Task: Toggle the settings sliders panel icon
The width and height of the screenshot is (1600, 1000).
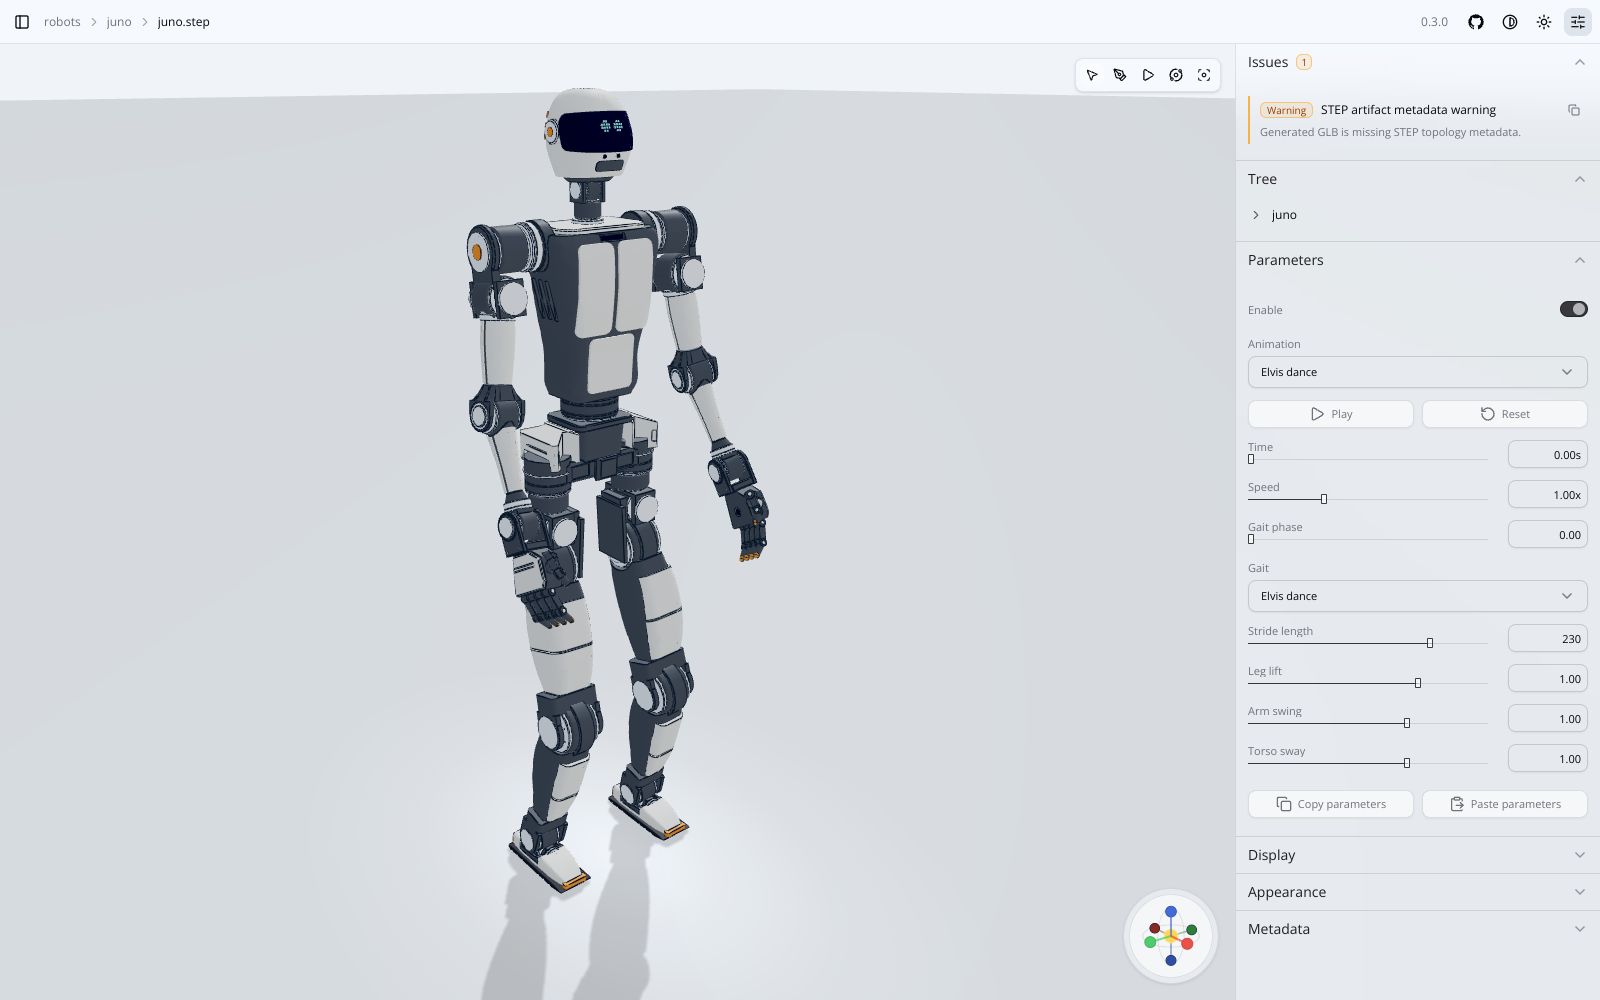Action: click(x=1578, y=22)
